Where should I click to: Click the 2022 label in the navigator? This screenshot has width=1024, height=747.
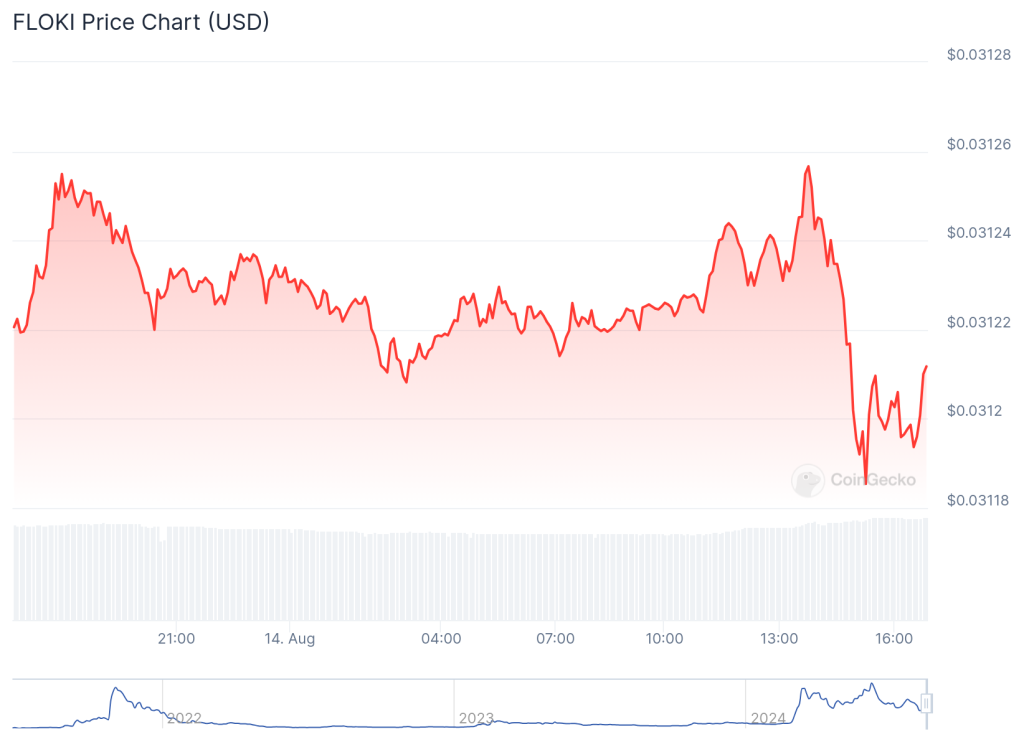point(184,718)
